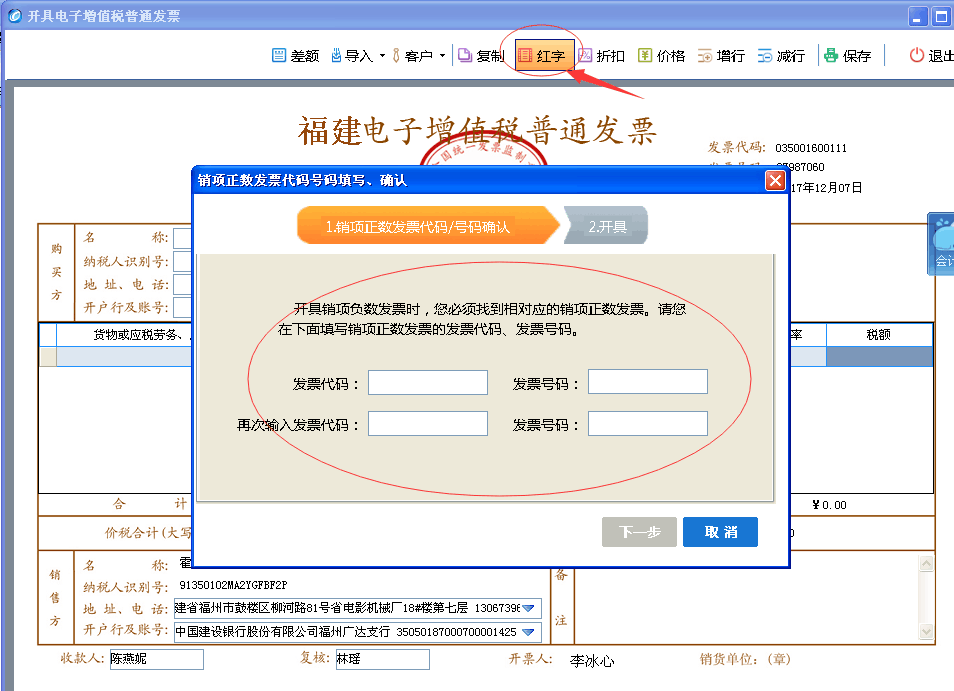Click the 折扣 discount toolbar icon

(585, 56)
